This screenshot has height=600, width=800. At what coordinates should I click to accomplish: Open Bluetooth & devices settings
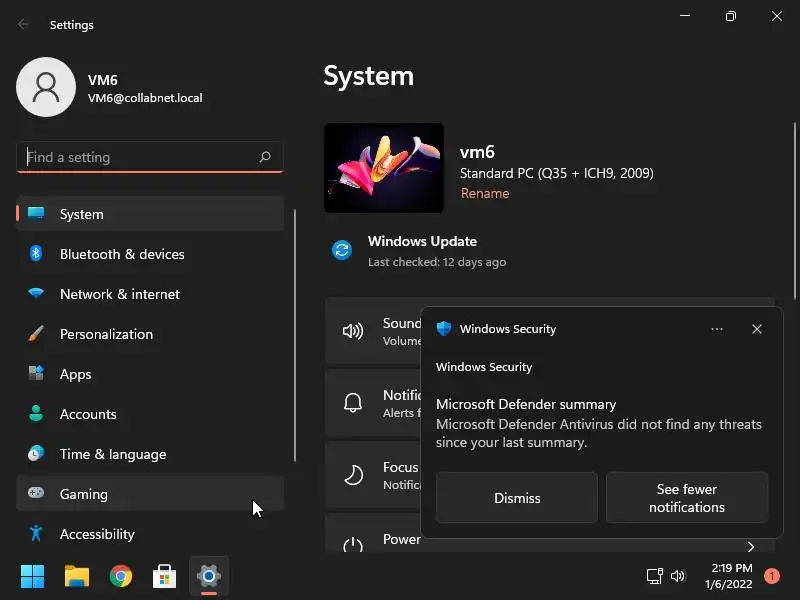150,254
